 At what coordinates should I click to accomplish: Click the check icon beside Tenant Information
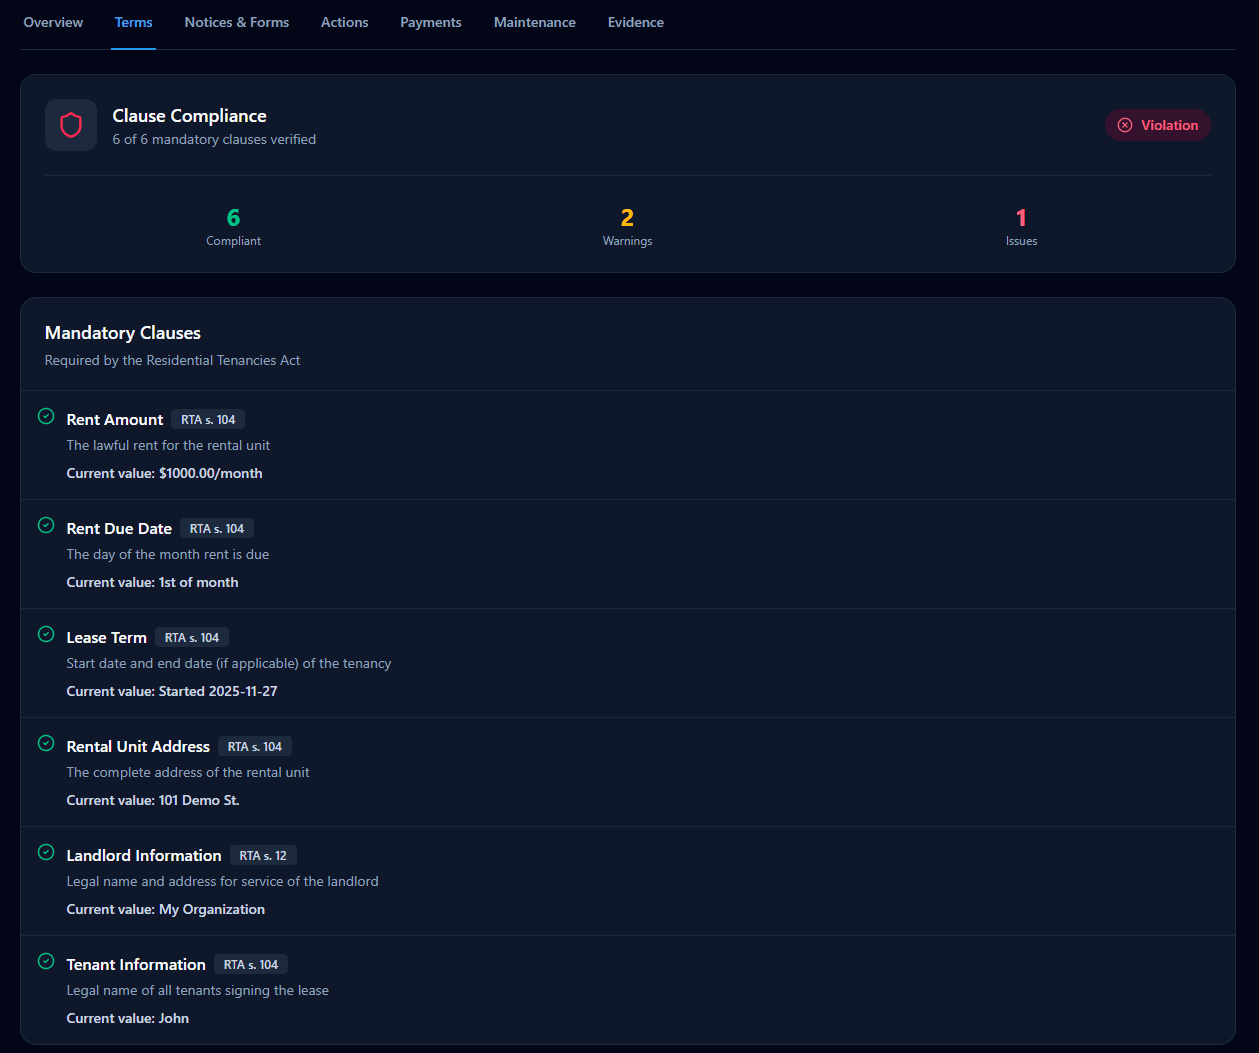[46, 961]
